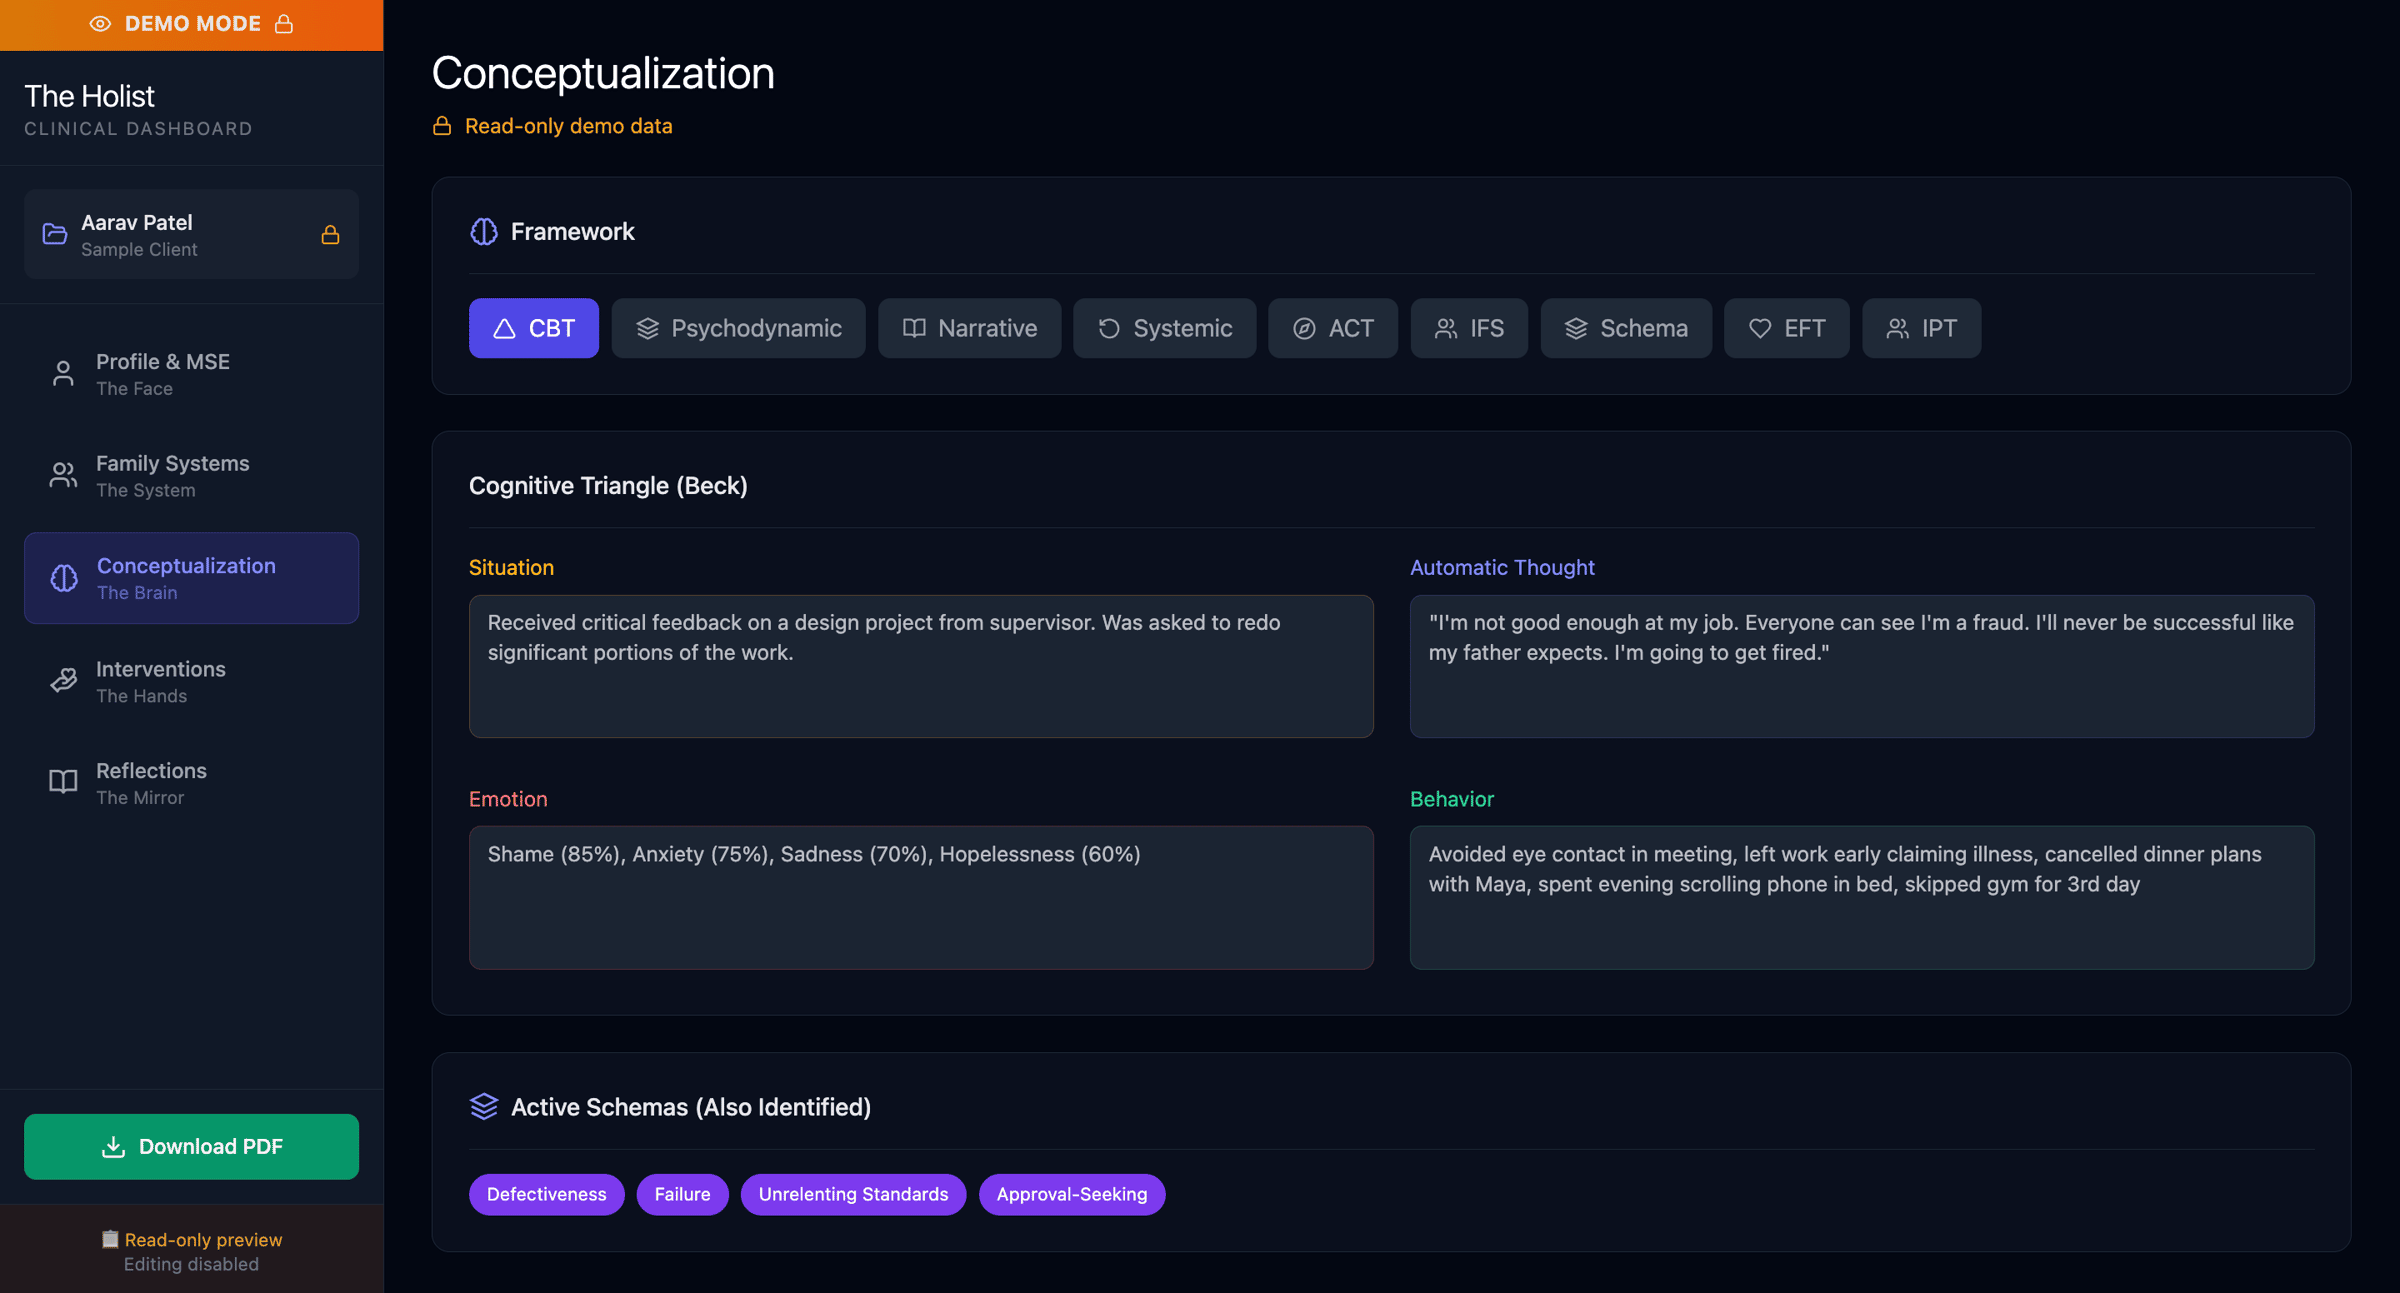Pick the Narrative framework
The width and height of the screenshot is (2400, 1293).
(x=969, y=328)
